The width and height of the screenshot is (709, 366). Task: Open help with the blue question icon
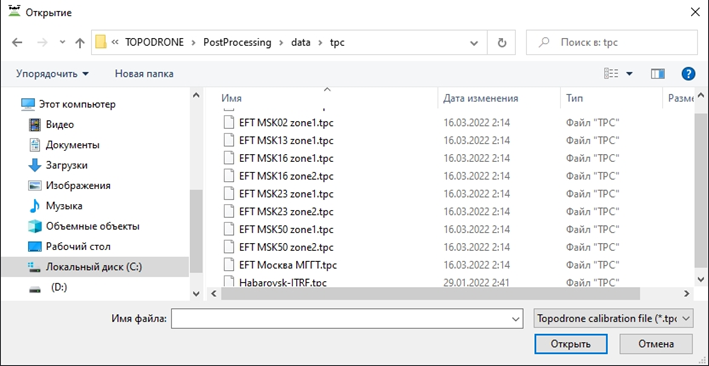click(688, 74)
